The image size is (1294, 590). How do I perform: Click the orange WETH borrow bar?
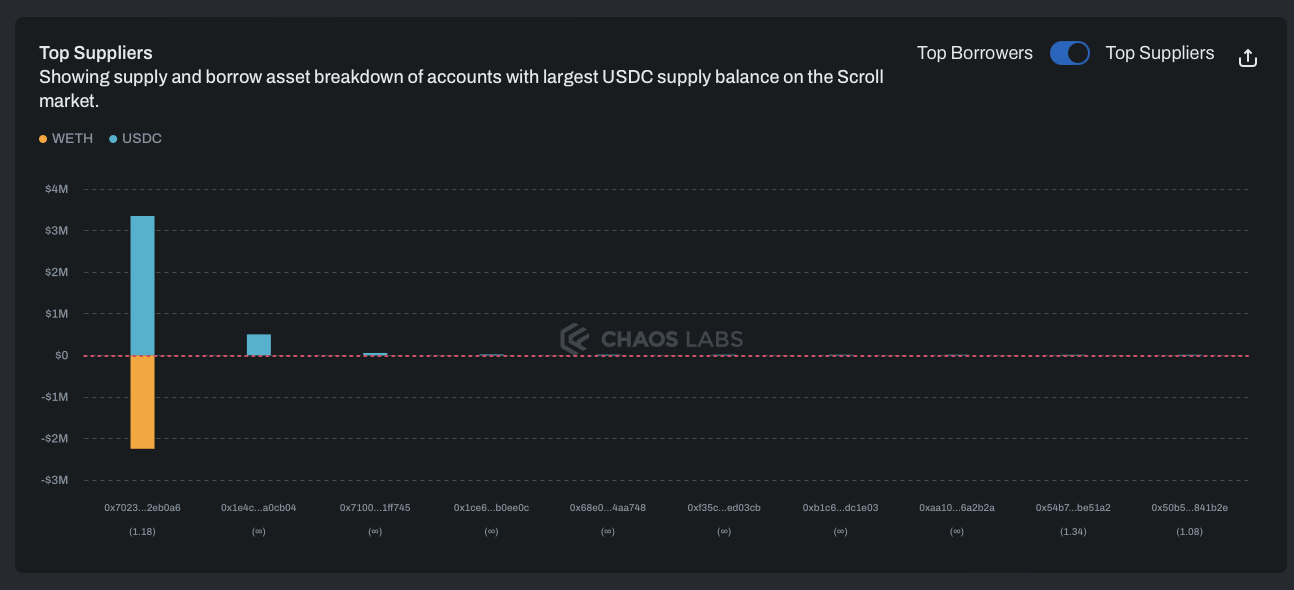point(142,402)
